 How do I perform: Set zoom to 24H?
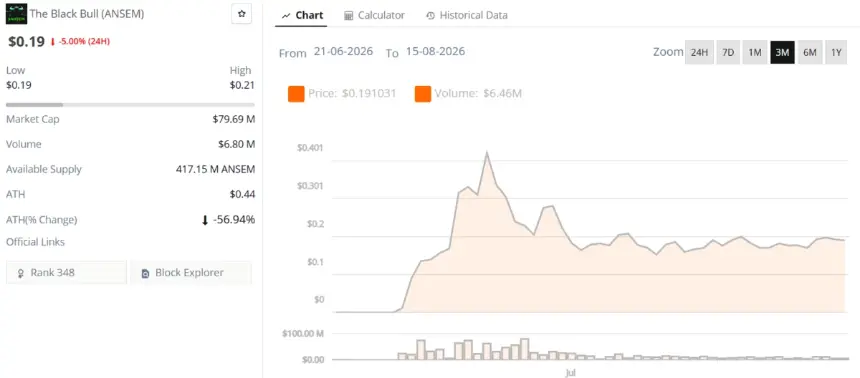point(699,53)
